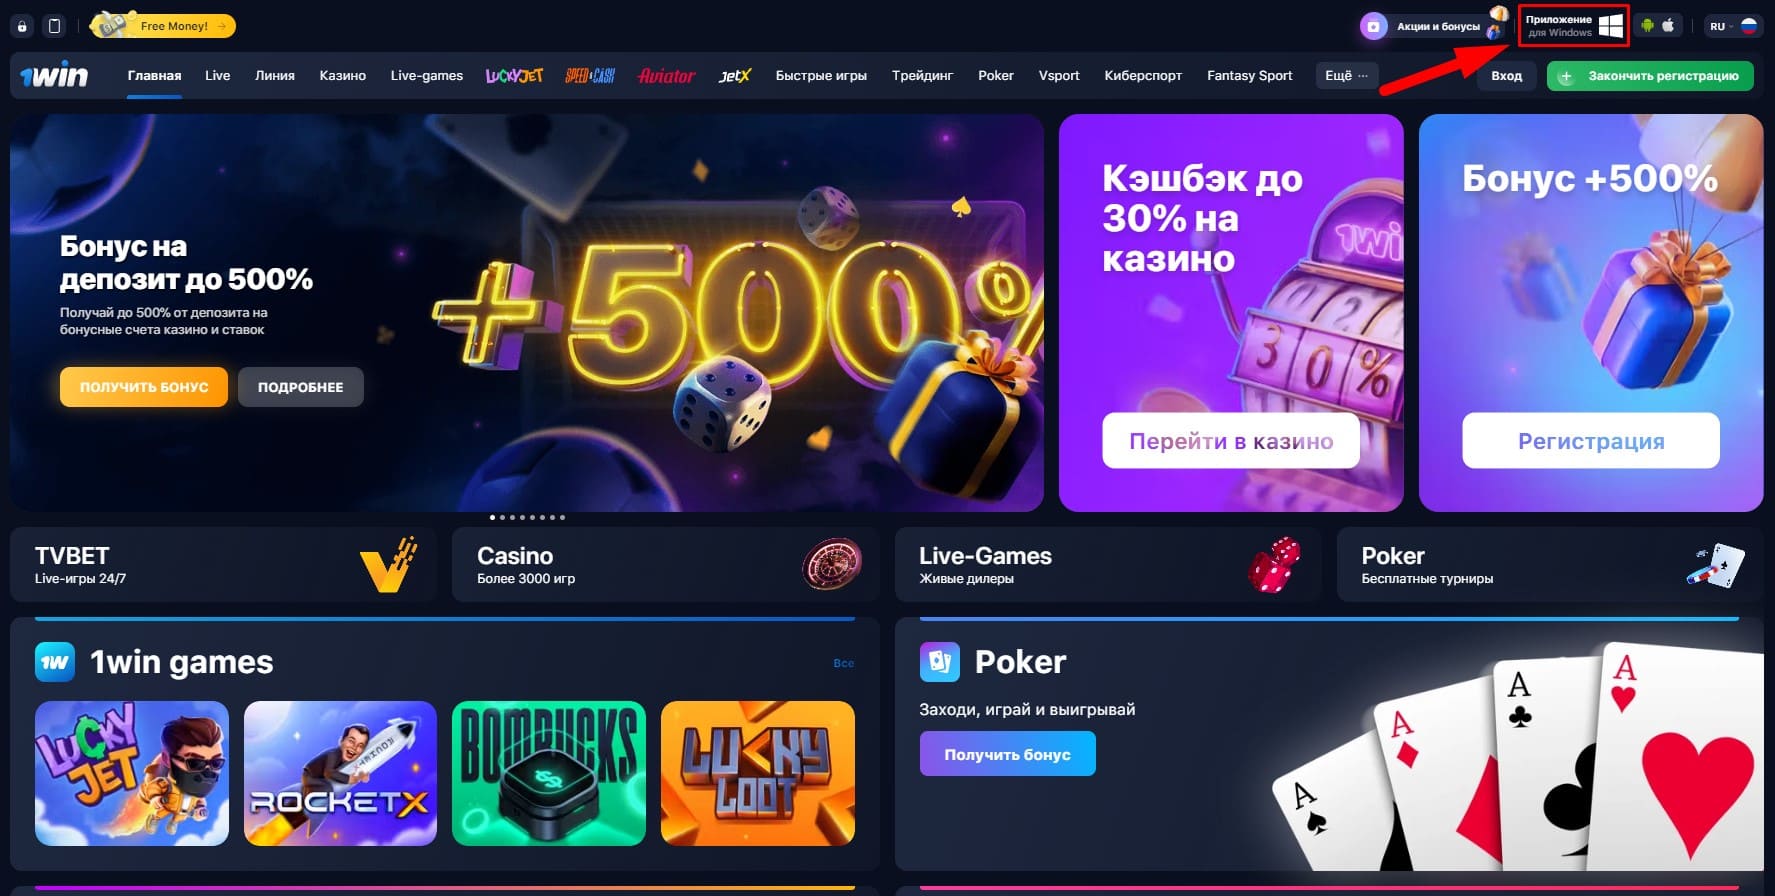The height and width of the screenshot is (896, 1775).
Task: Expand the RU language selector
Action: coord(1734,26)
